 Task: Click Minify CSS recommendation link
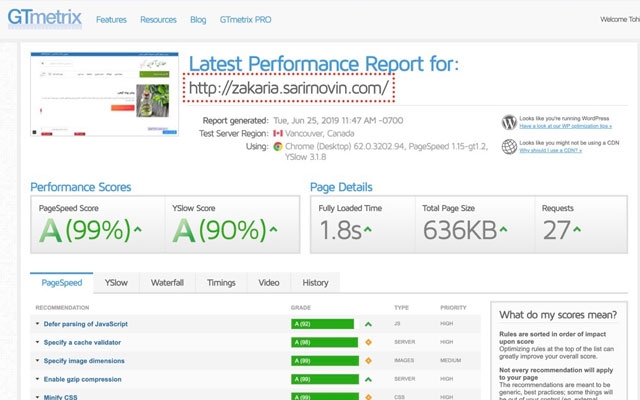pyautogui.click(x=60, y=397)
